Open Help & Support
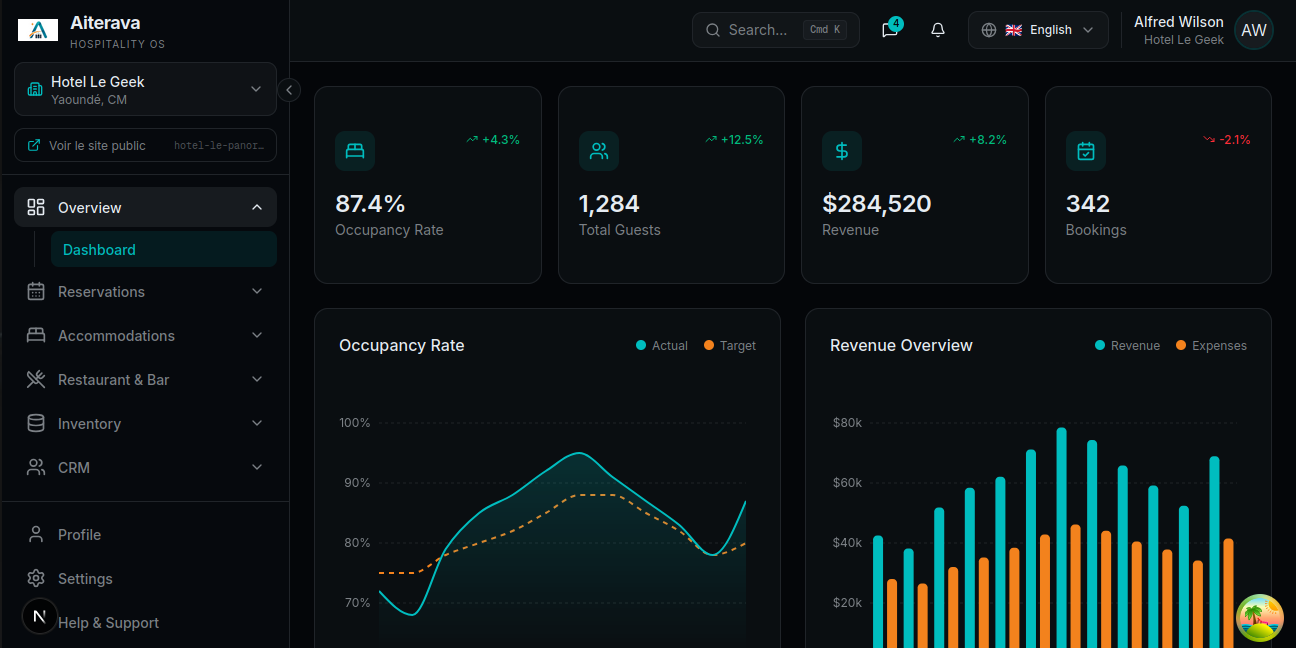The height and width of the screenshot is (648, 1296). pyautogui.click(x=145, y=622)
